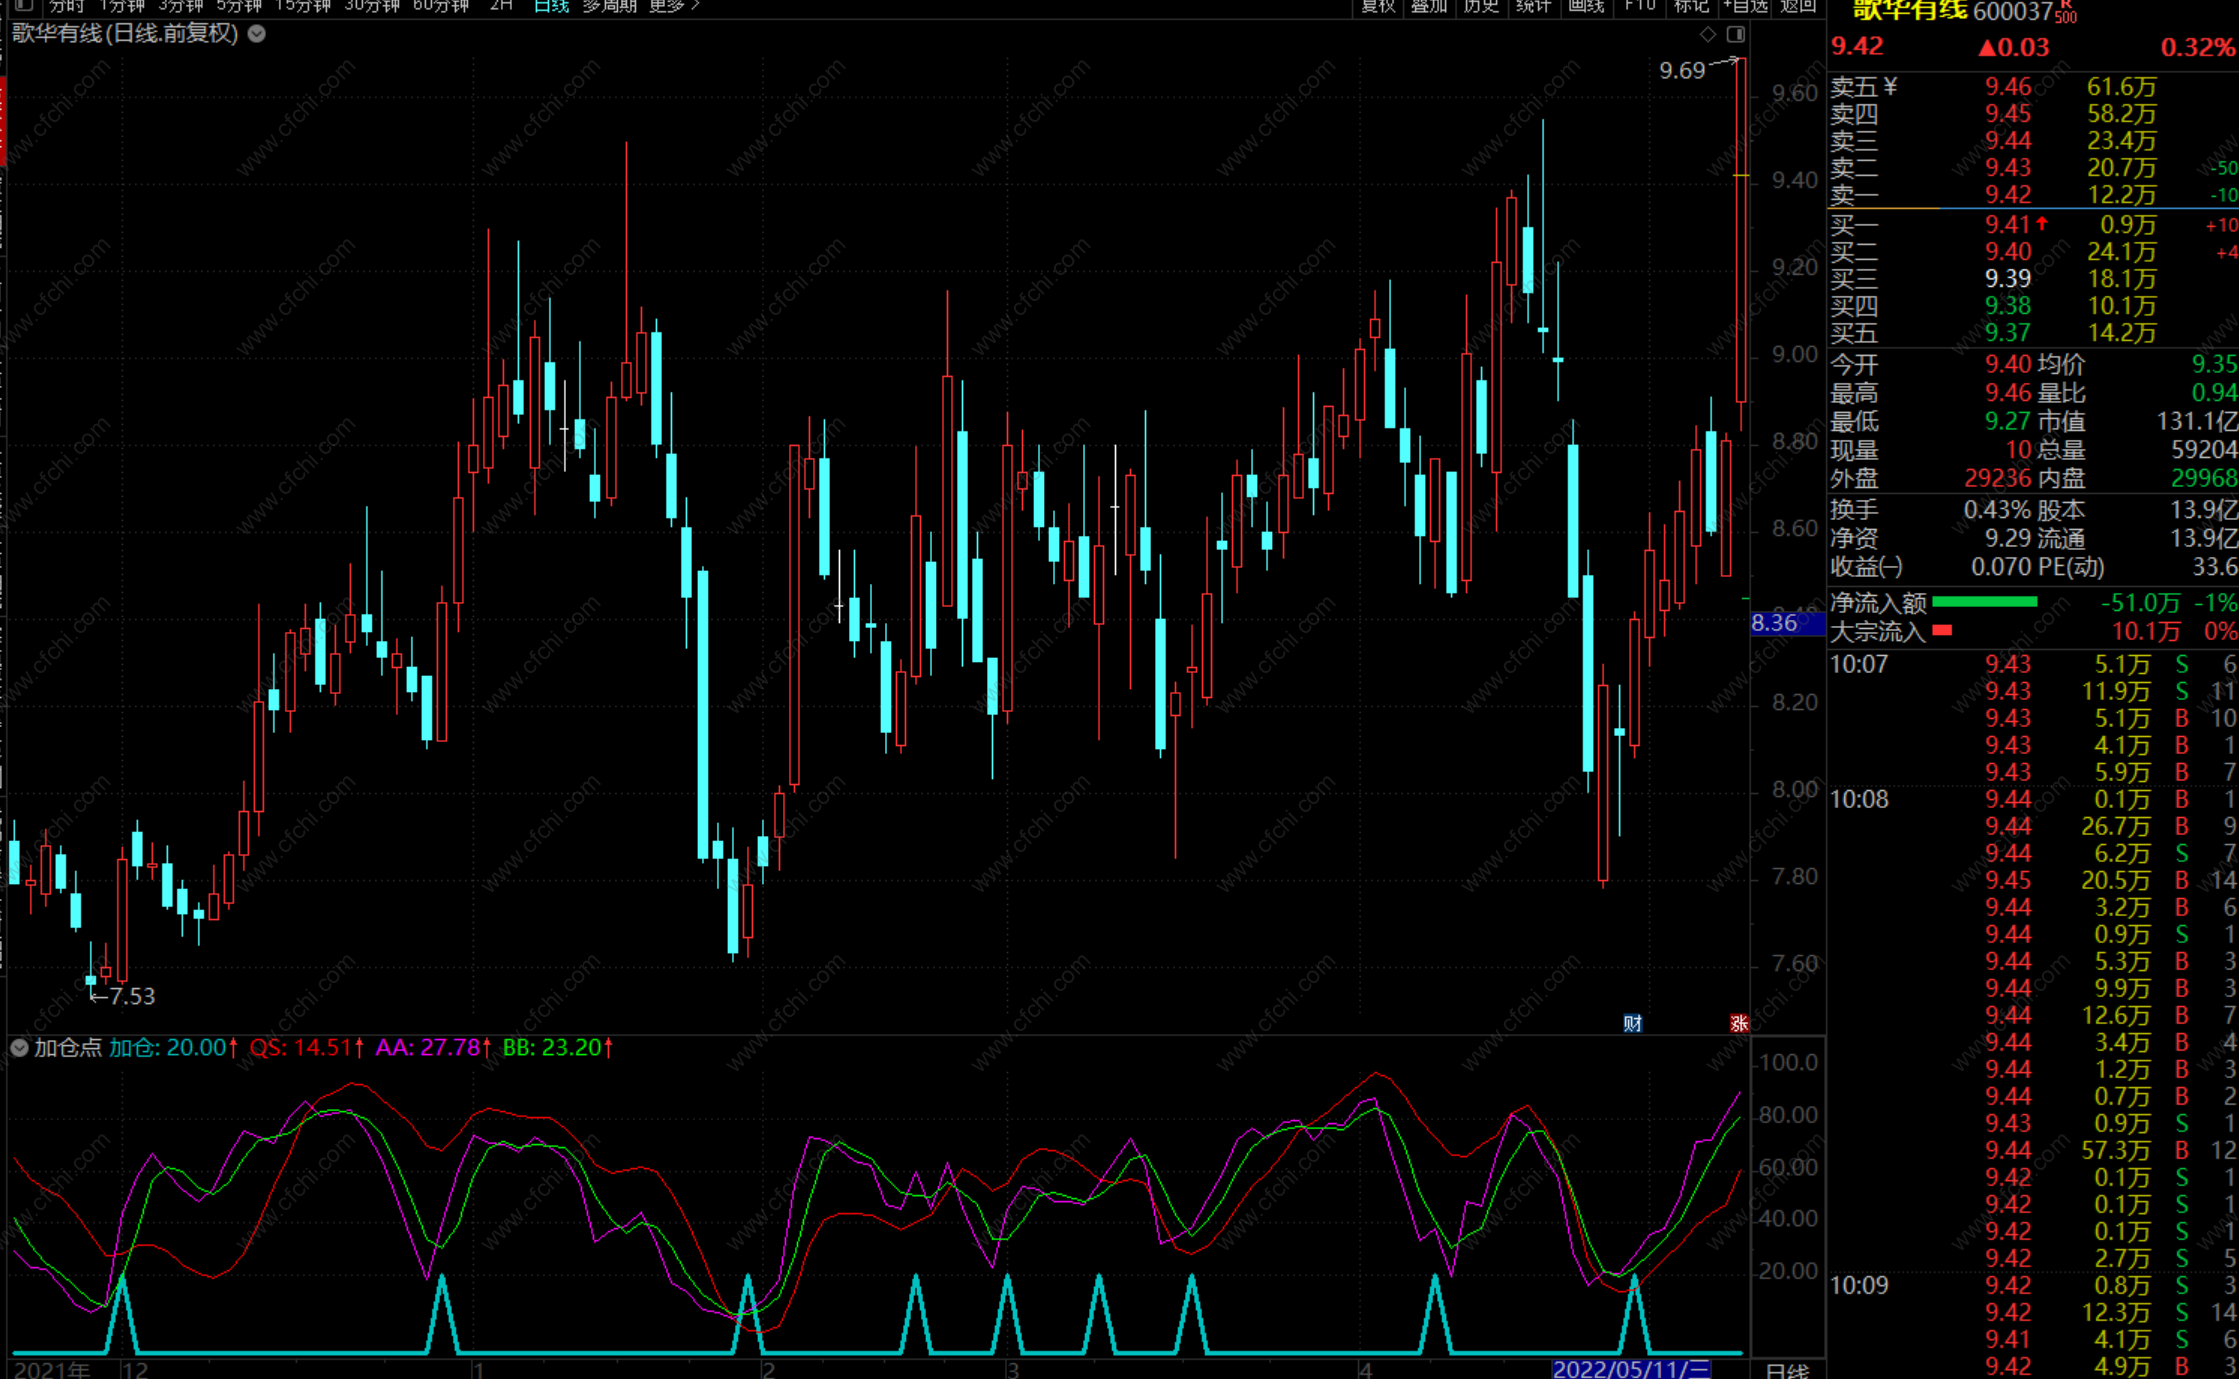Select the 多周期 view tab
The height and width of the screenshot is (1379, 2239).
click(x=609, y=6)
